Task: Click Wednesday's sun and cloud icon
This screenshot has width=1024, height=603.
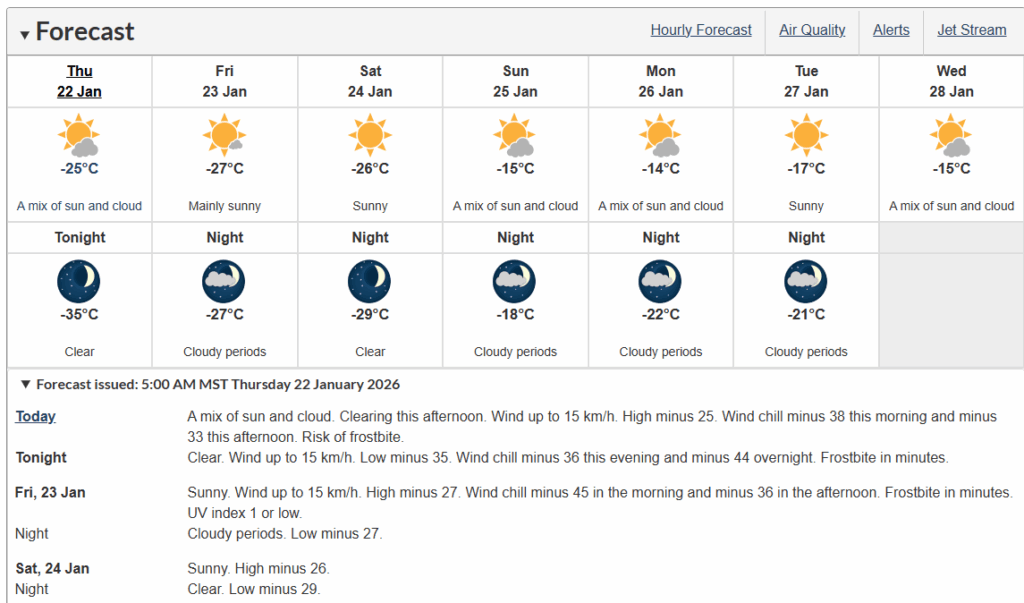Action: [951, 135]
